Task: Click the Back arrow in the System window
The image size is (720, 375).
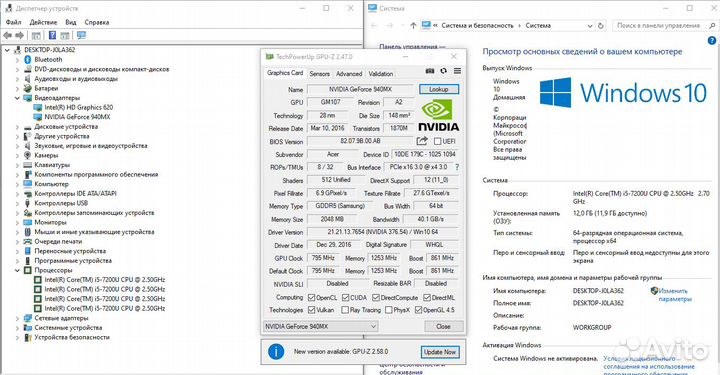Action: coord(374,26)
